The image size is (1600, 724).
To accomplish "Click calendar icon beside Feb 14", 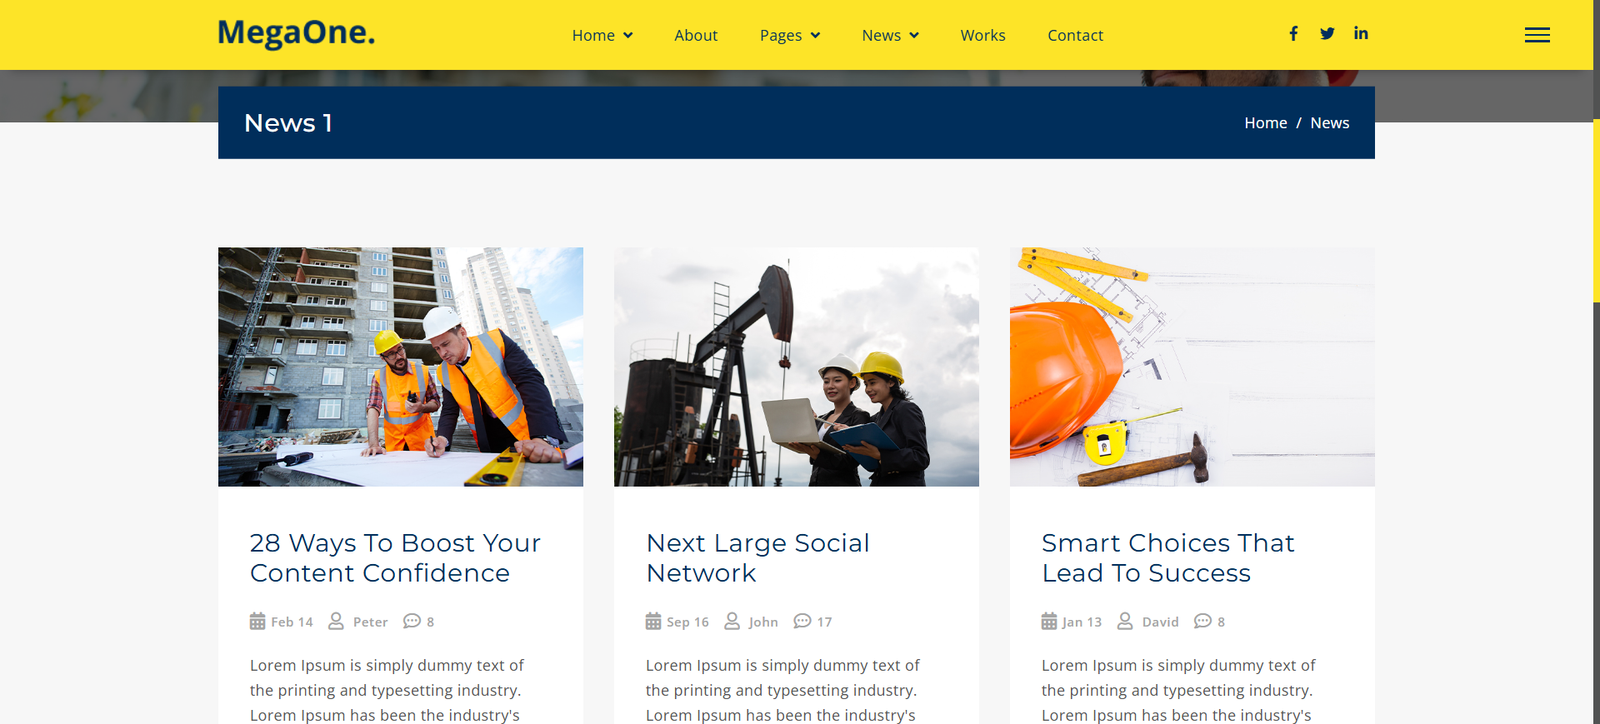I will click(257, 621).
